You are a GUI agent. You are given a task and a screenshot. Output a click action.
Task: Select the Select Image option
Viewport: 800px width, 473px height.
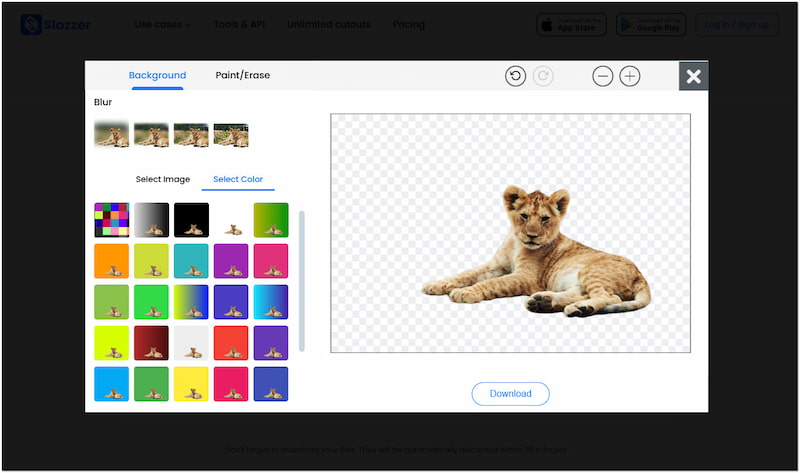coord(162,180)
